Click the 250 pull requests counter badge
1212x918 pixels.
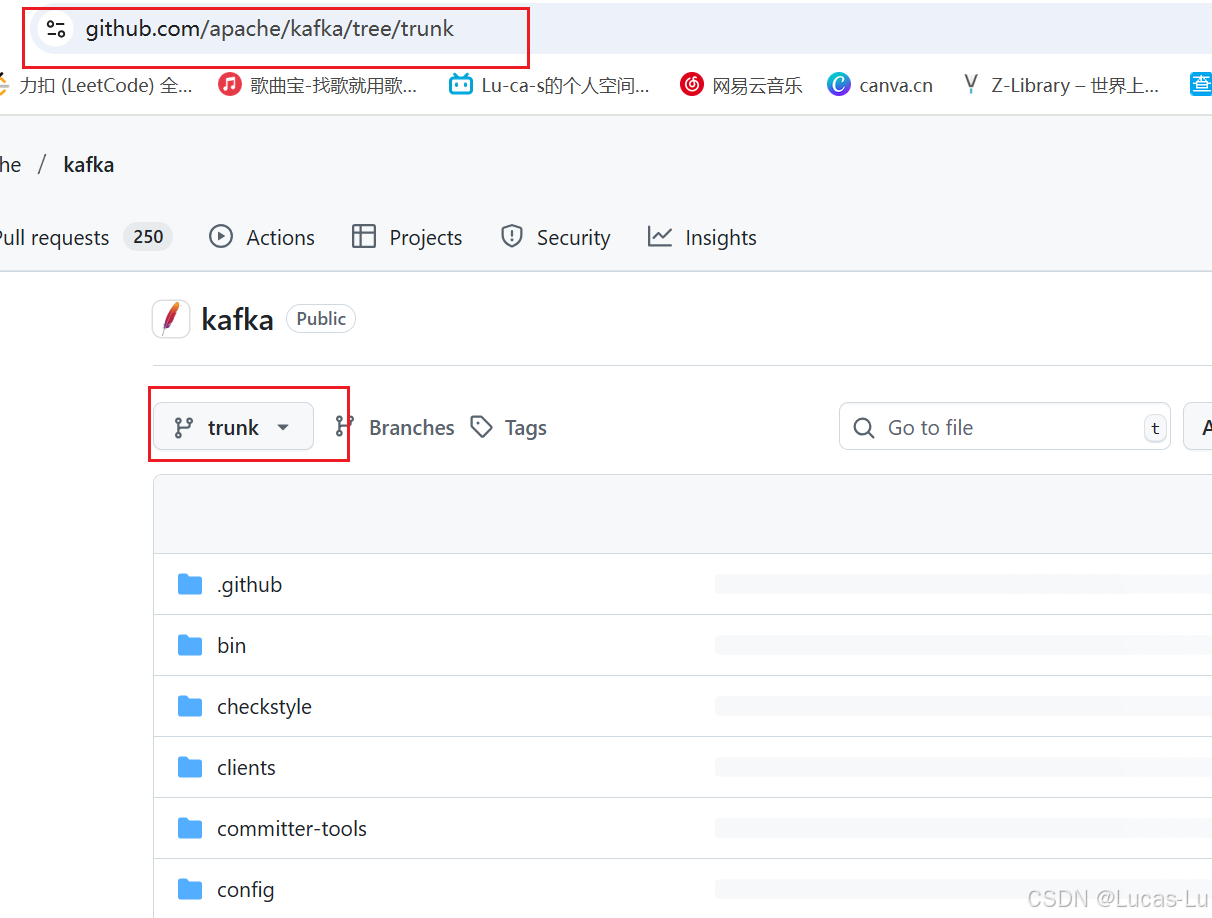pyautogui.click(x=148, y=237)
